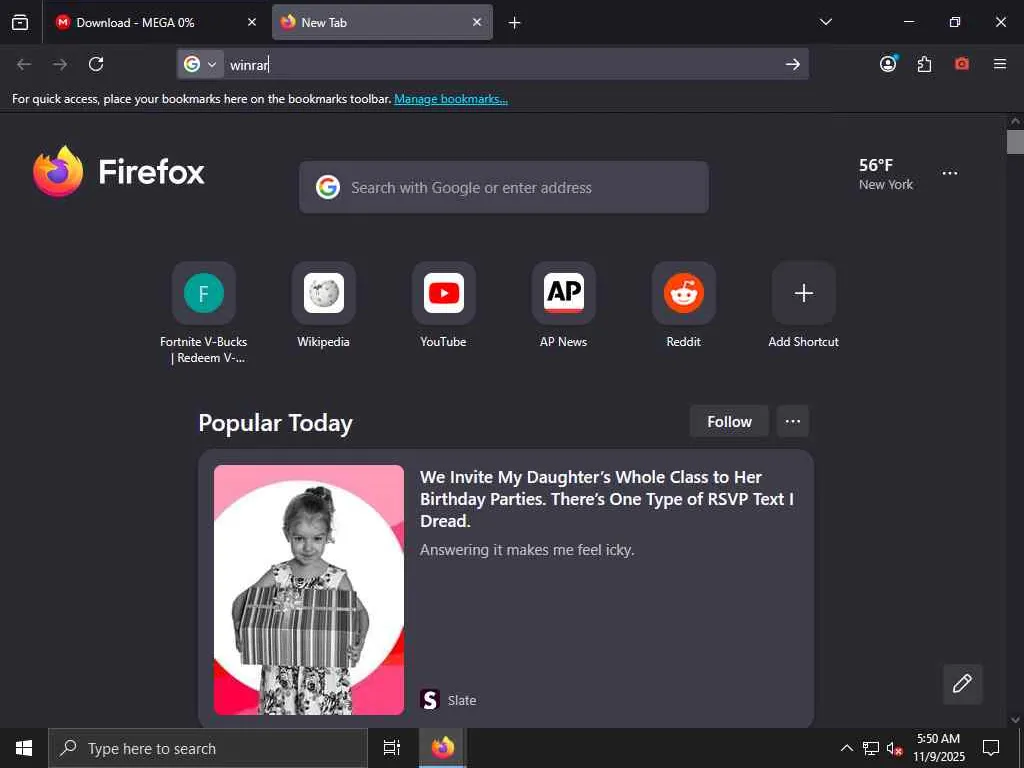The width and height of the screenshot is (1024, 768).
Task: Close the New Tab tab
Action: (x=477, y=22)
